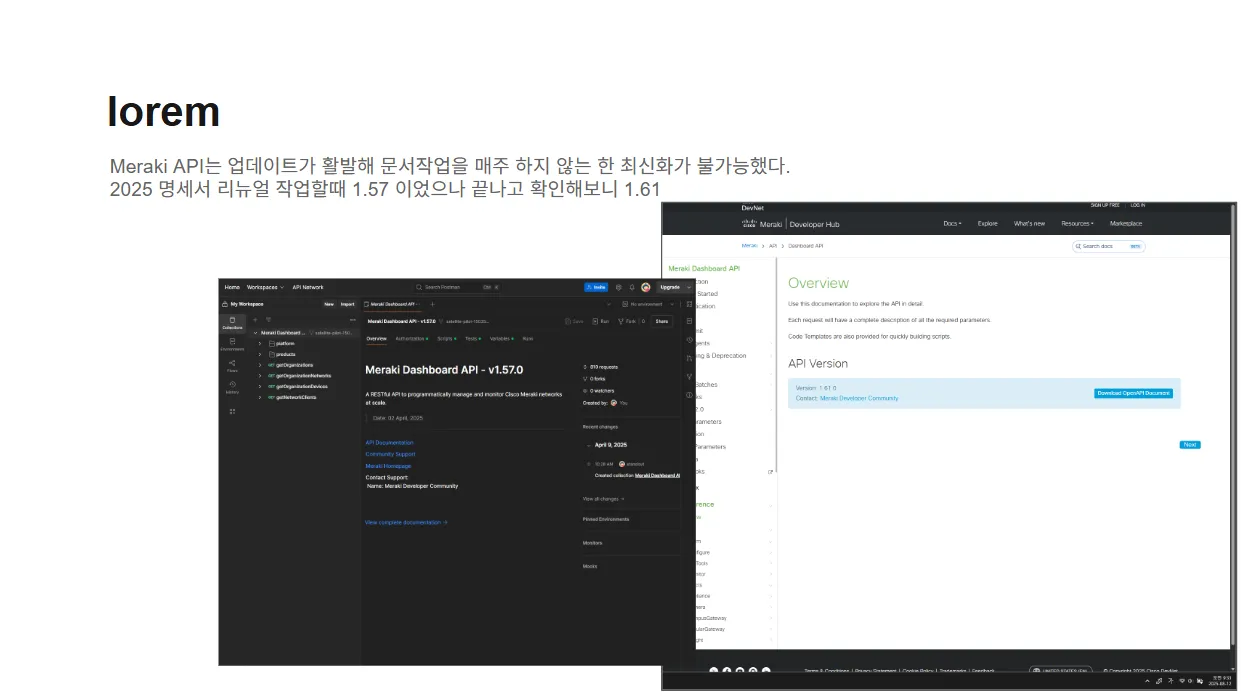Screen dimensions: 1253x699
Task: Switch to the Tests tab
Action: point(472,339)
